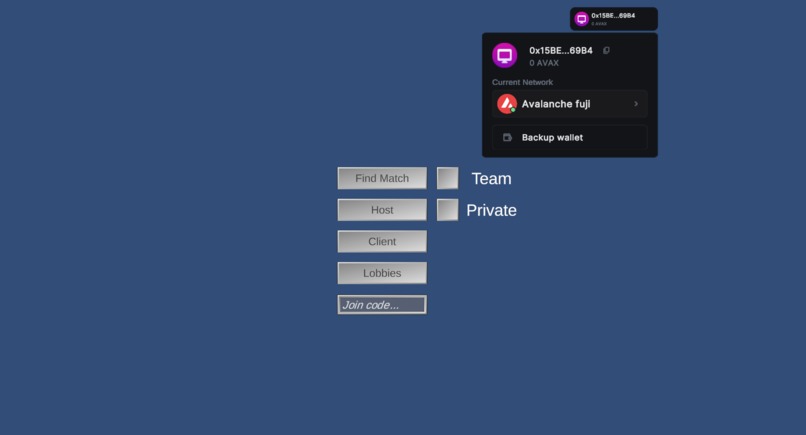
Task: Click the Find Match button
Action: click(x=382, y=178)
